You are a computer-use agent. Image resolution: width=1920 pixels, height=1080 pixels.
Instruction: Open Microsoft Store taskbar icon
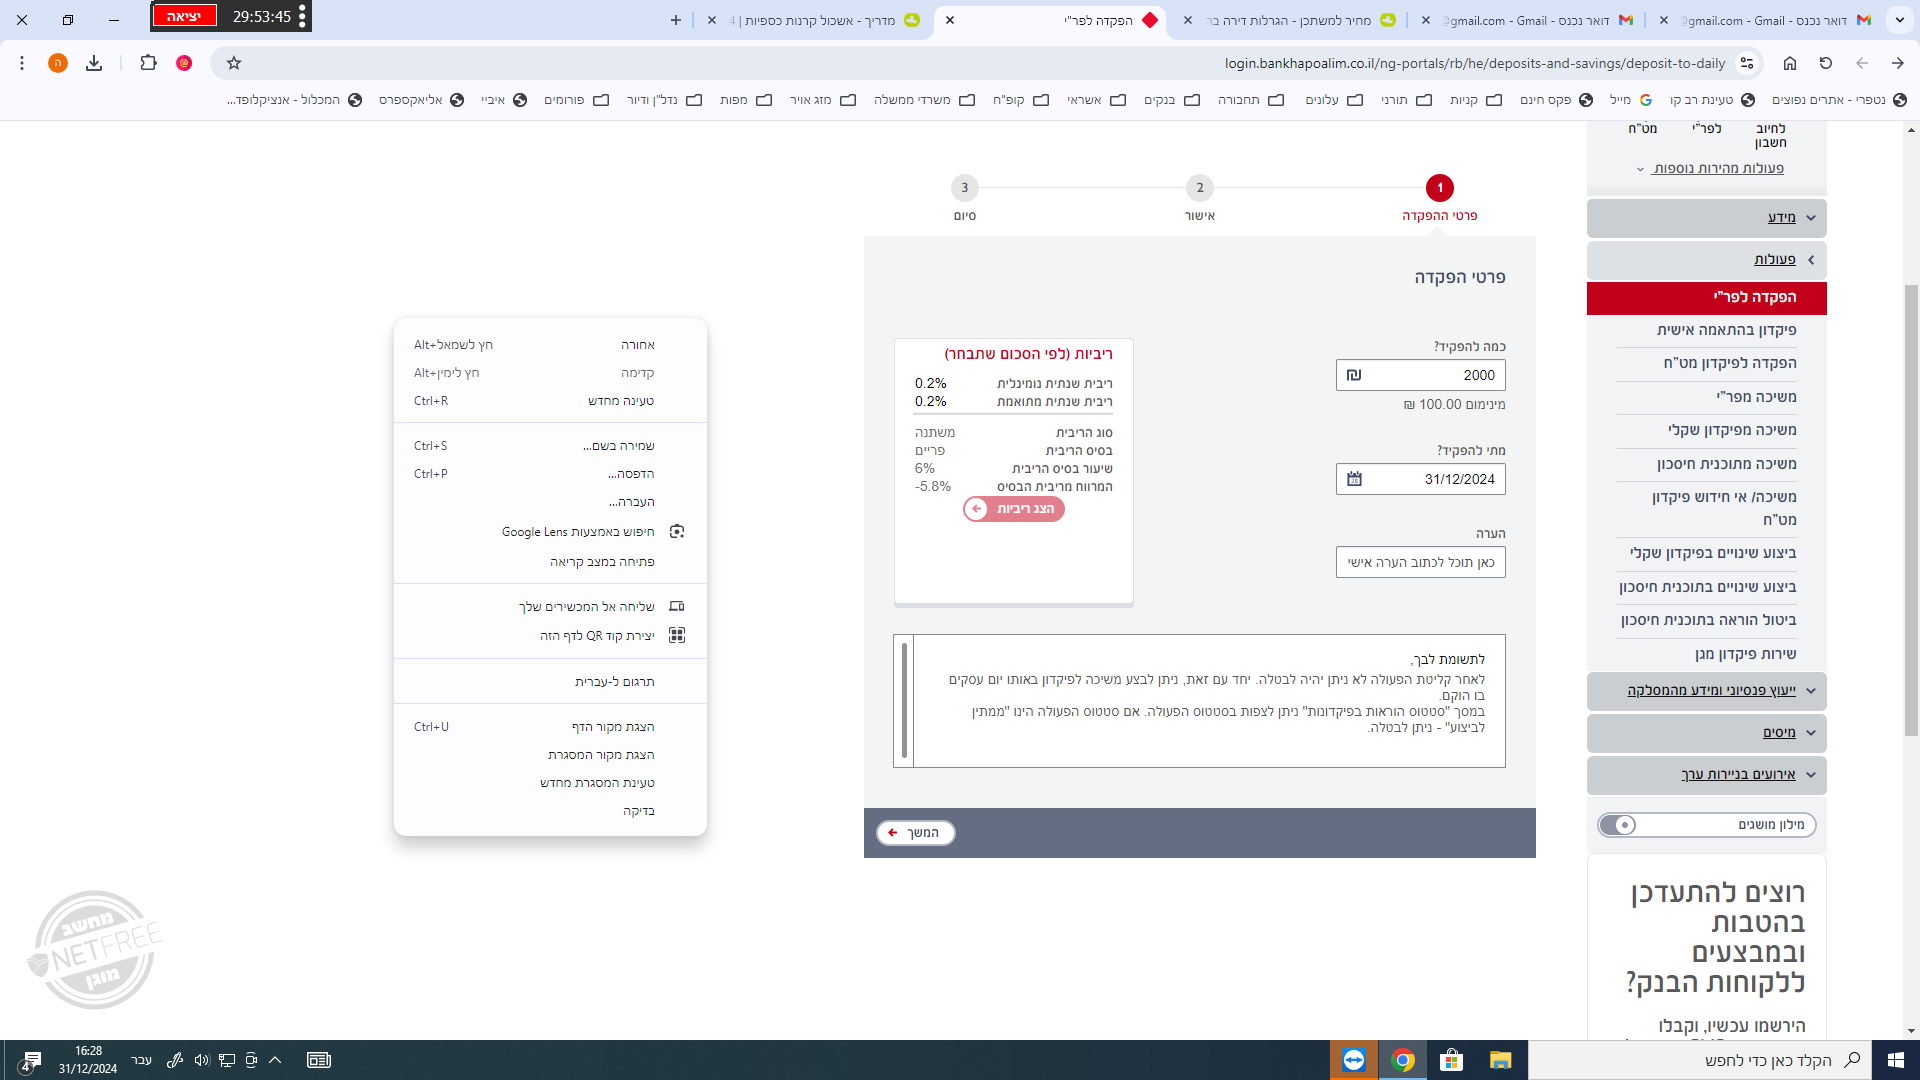tap(1451, 1060)
